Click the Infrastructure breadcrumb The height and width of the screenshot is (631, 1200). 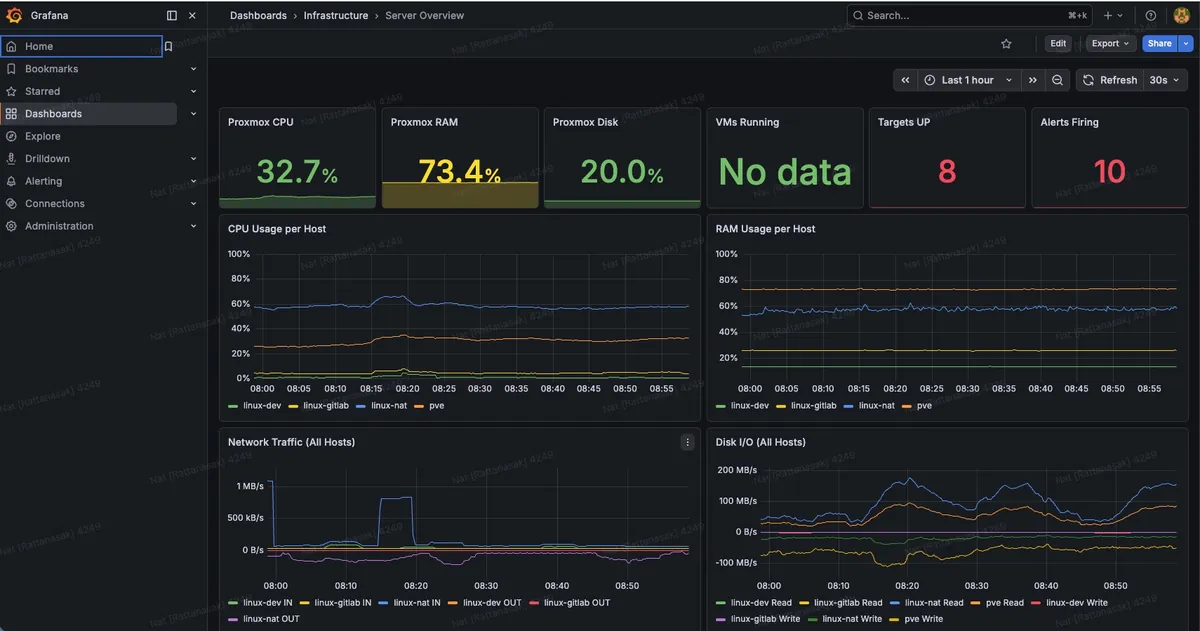coord(336,15)
